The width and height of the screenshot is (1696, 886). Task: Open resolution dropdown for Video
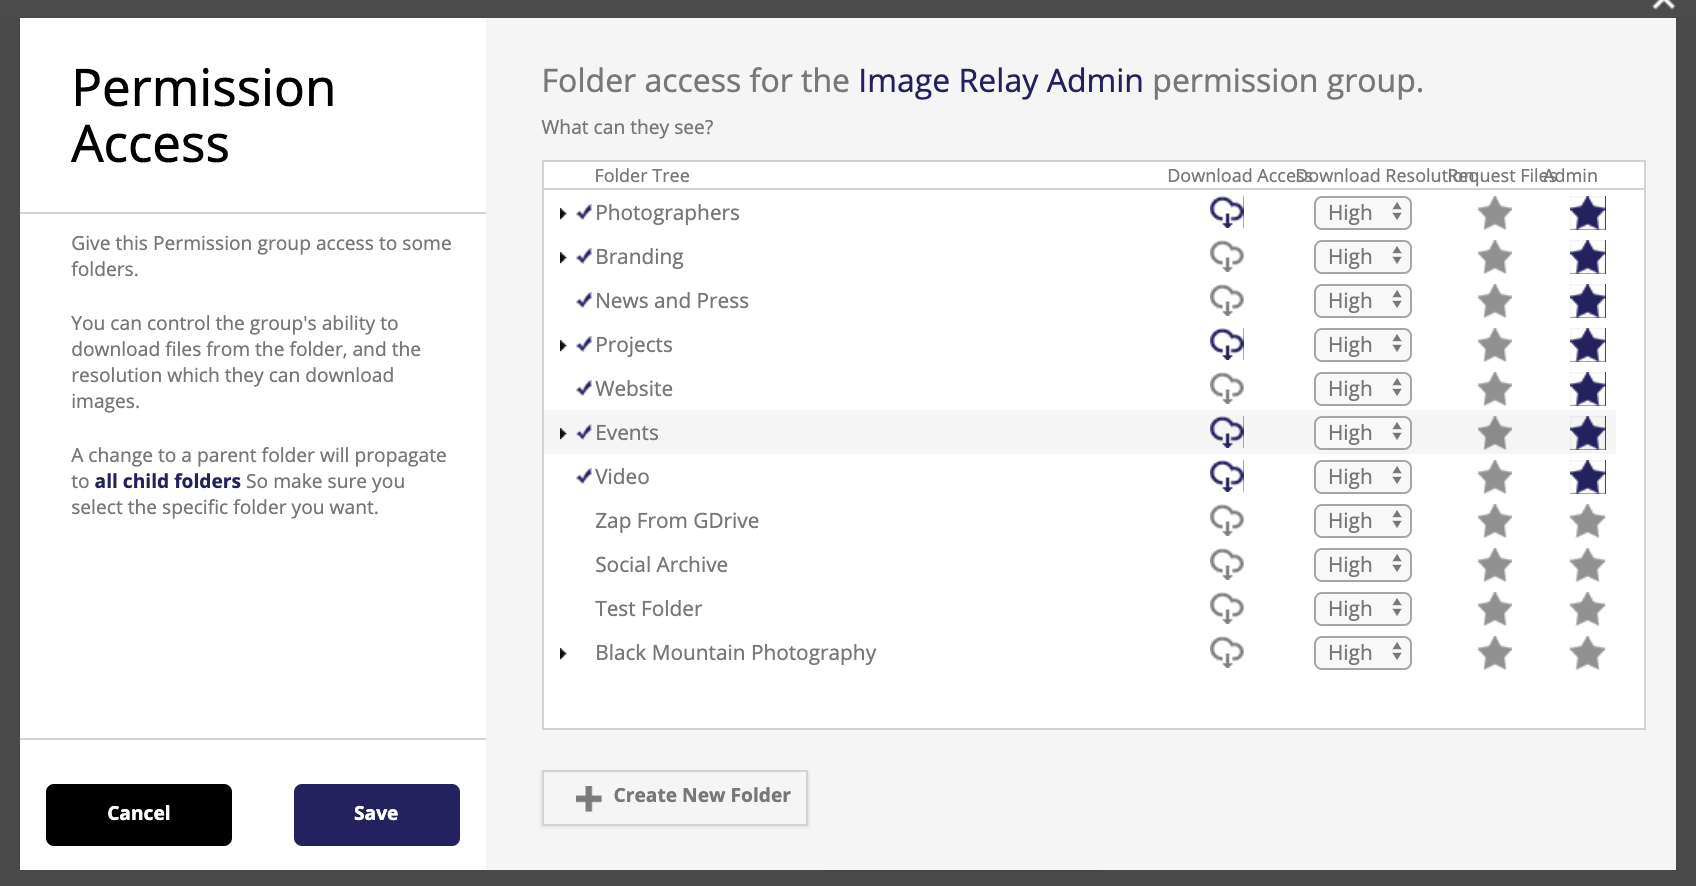tap(1363, 477)
